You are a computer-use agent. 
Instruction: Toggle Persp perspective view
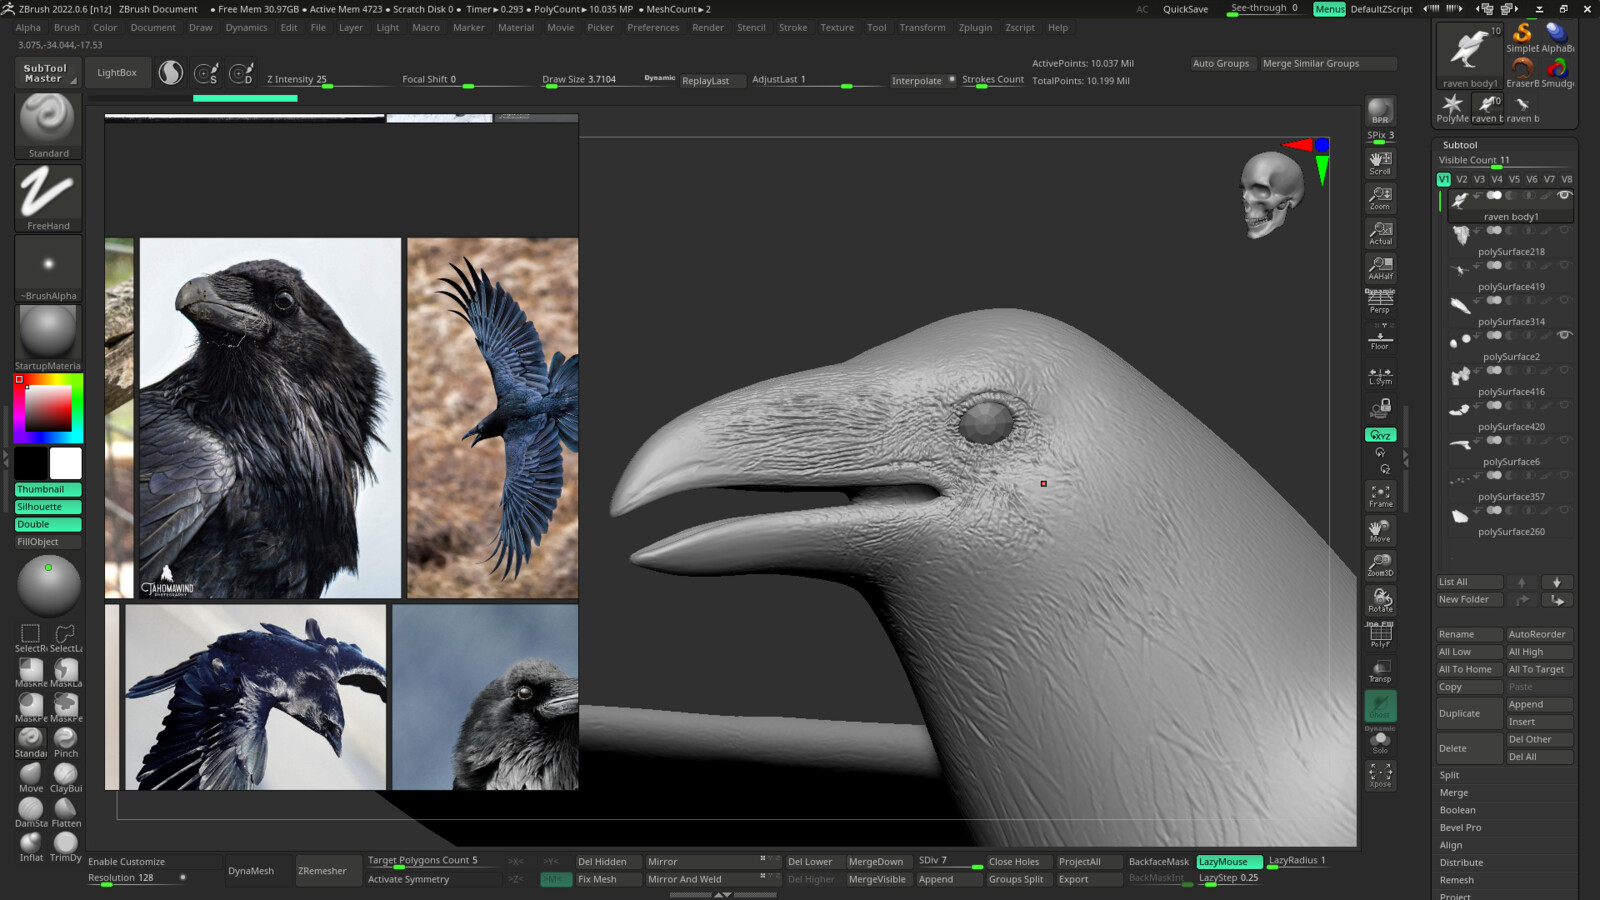(x=1380, y=302)
